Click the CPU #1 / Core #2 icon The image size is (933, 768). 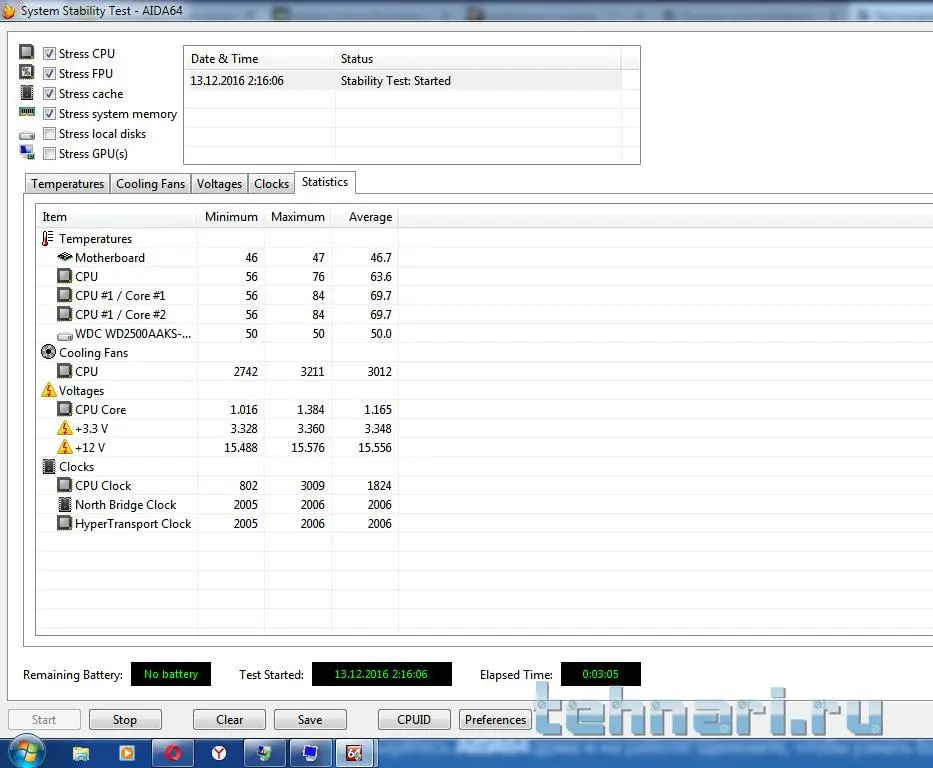[x=64, y=314]
